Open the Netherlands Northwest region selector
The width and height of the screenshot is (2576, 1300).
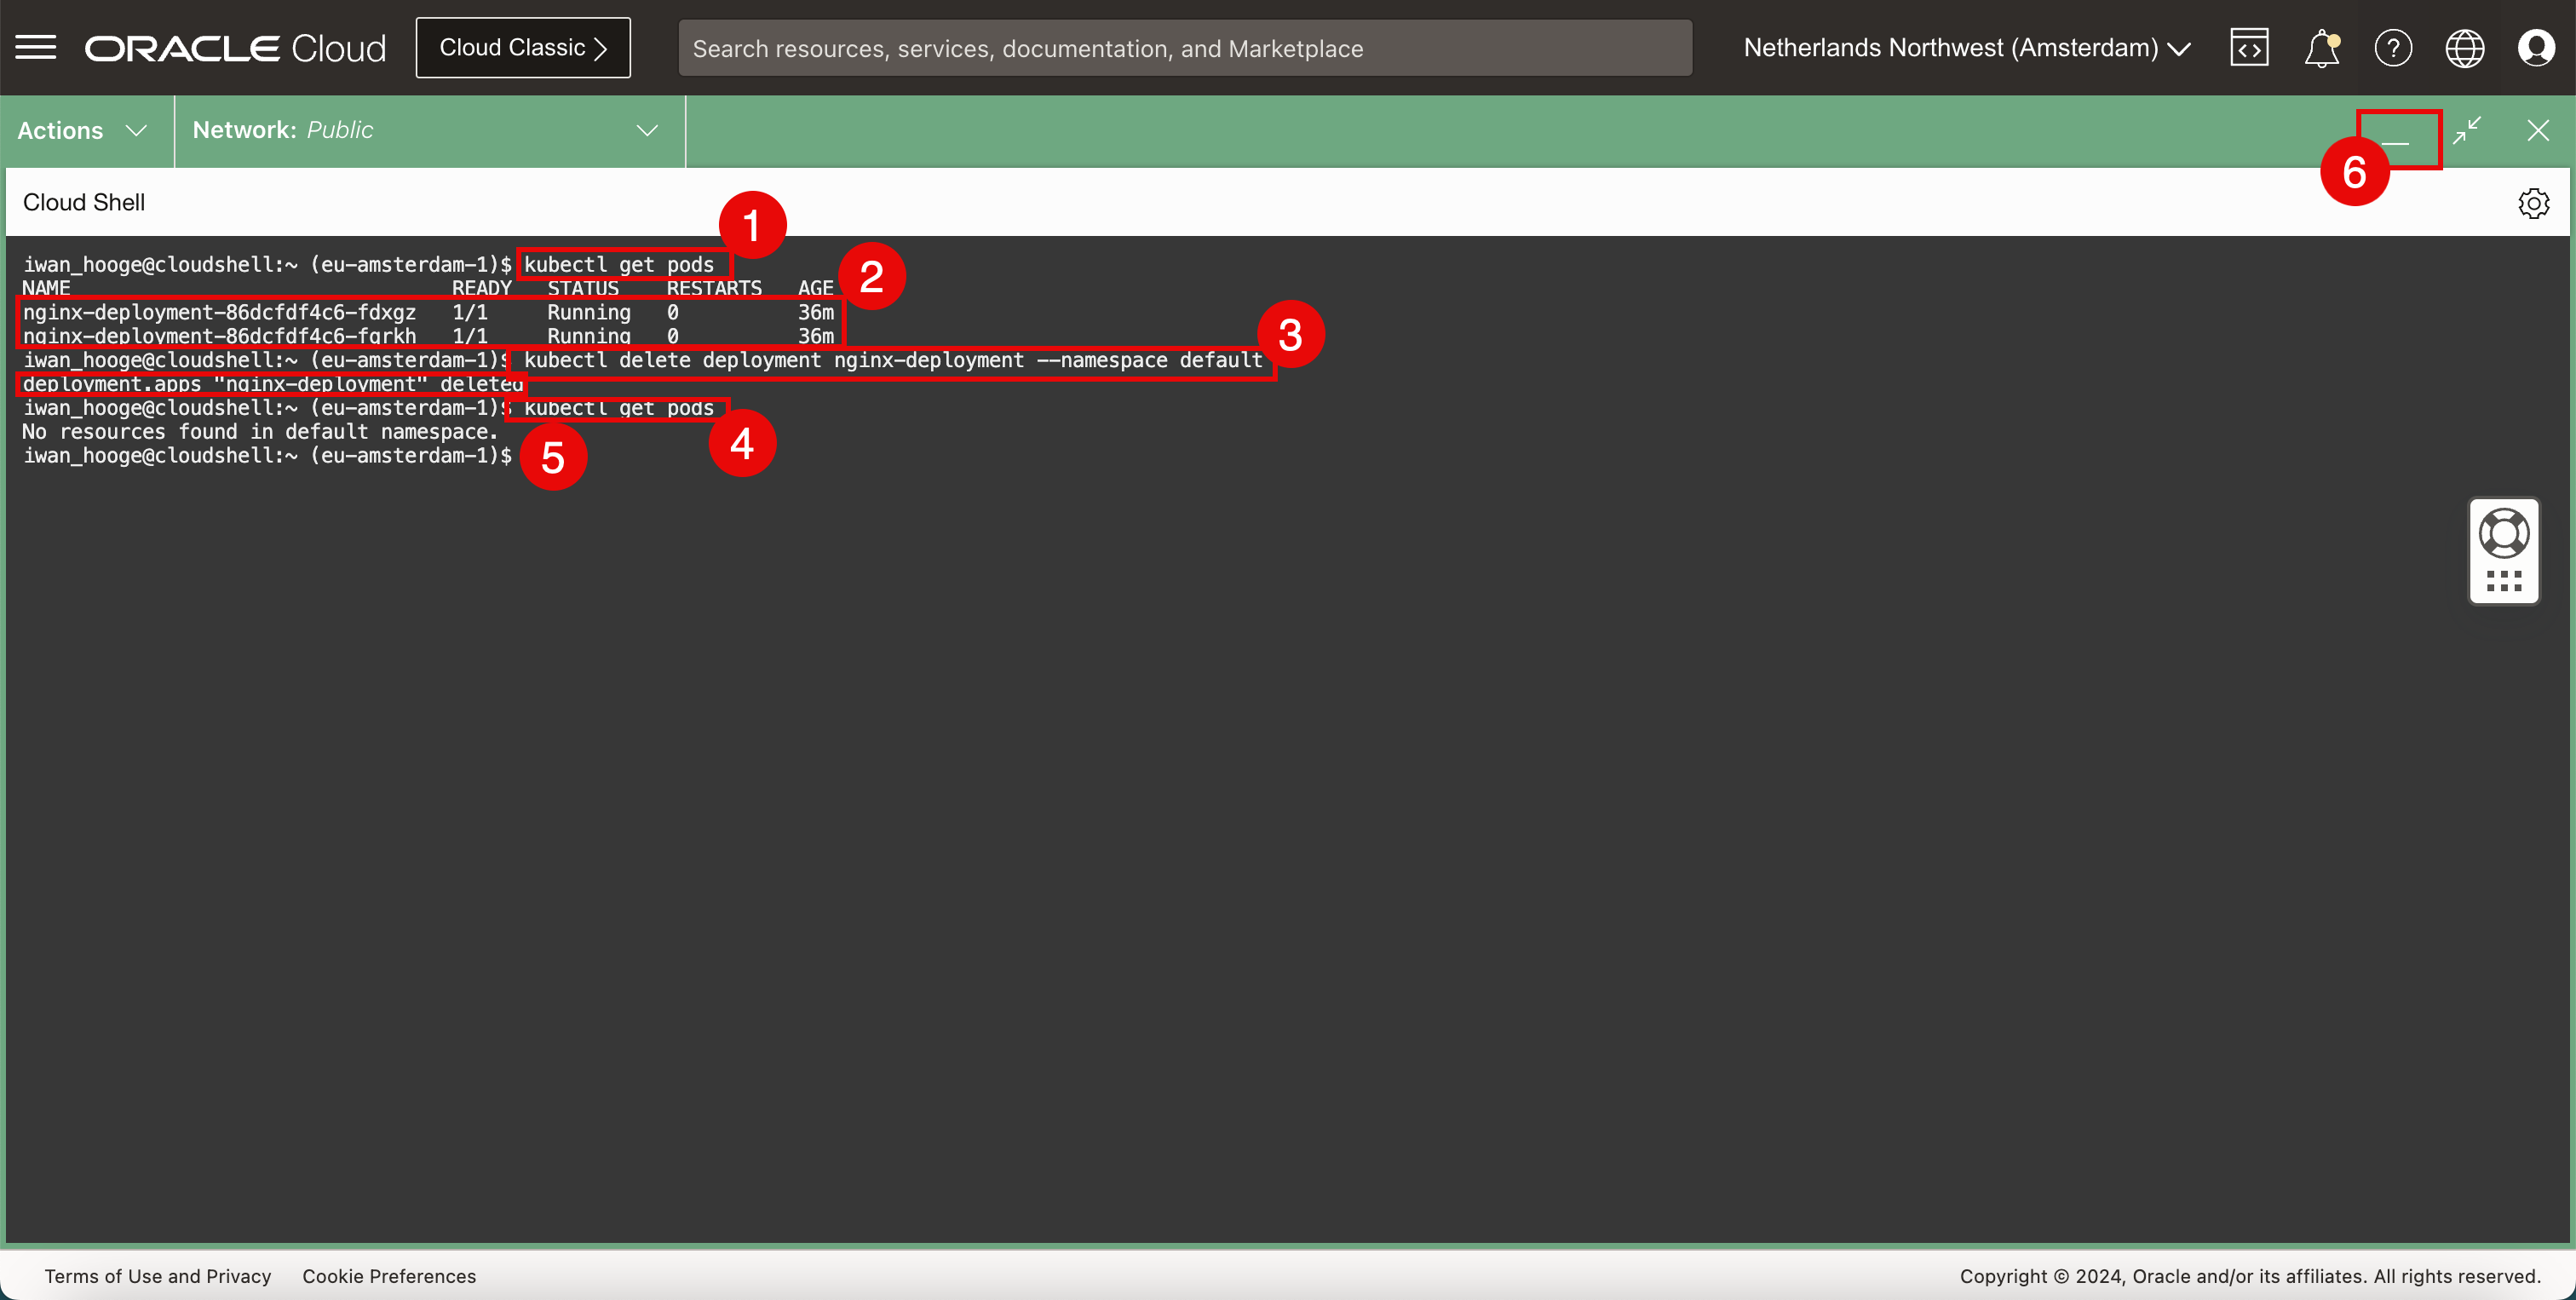1966,48
